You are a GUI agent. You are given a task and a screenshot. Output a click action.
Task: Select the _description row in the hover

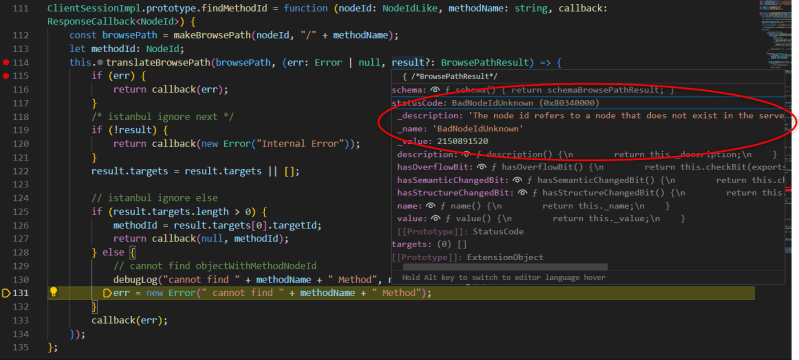click(588, 116)
